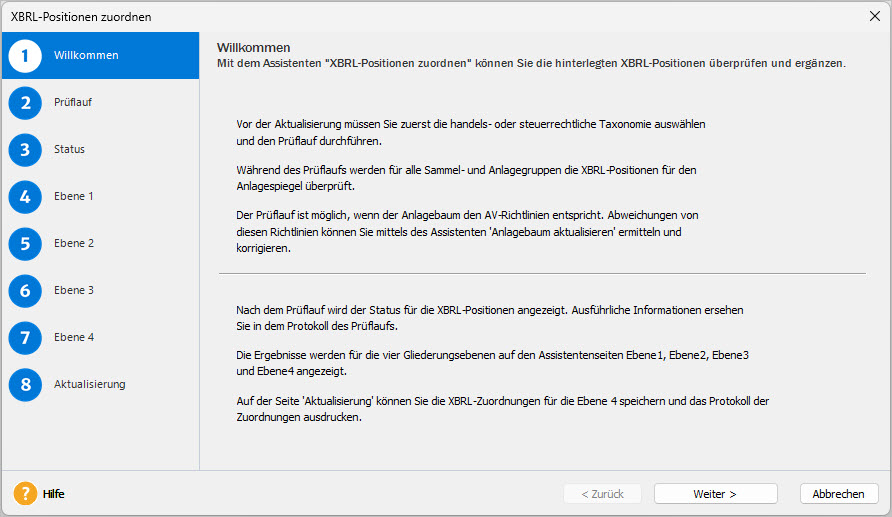Click the step 7 circle icon
This screenshot has width=892, height=517.
tap(25, 338)
